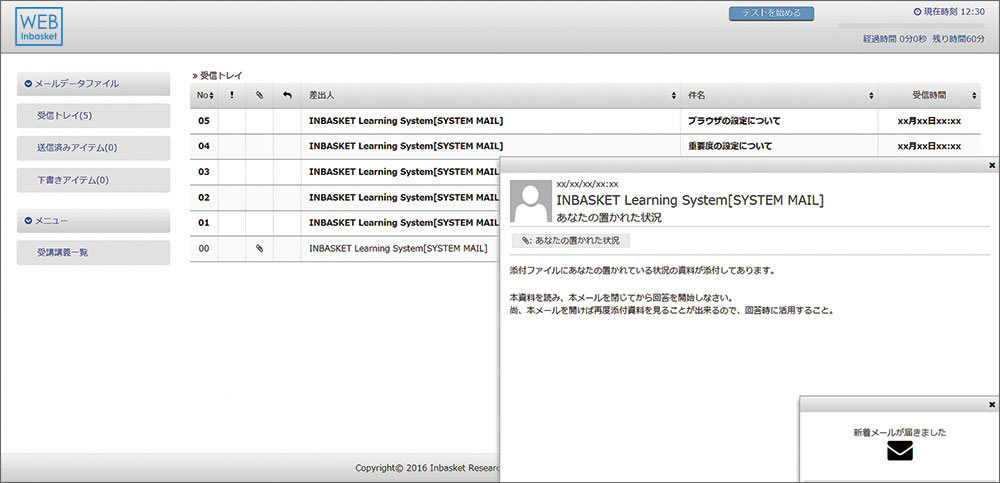Open 受信トレイ(5) folder
This screenshot has height=483, width=1000.
point(94,116)
